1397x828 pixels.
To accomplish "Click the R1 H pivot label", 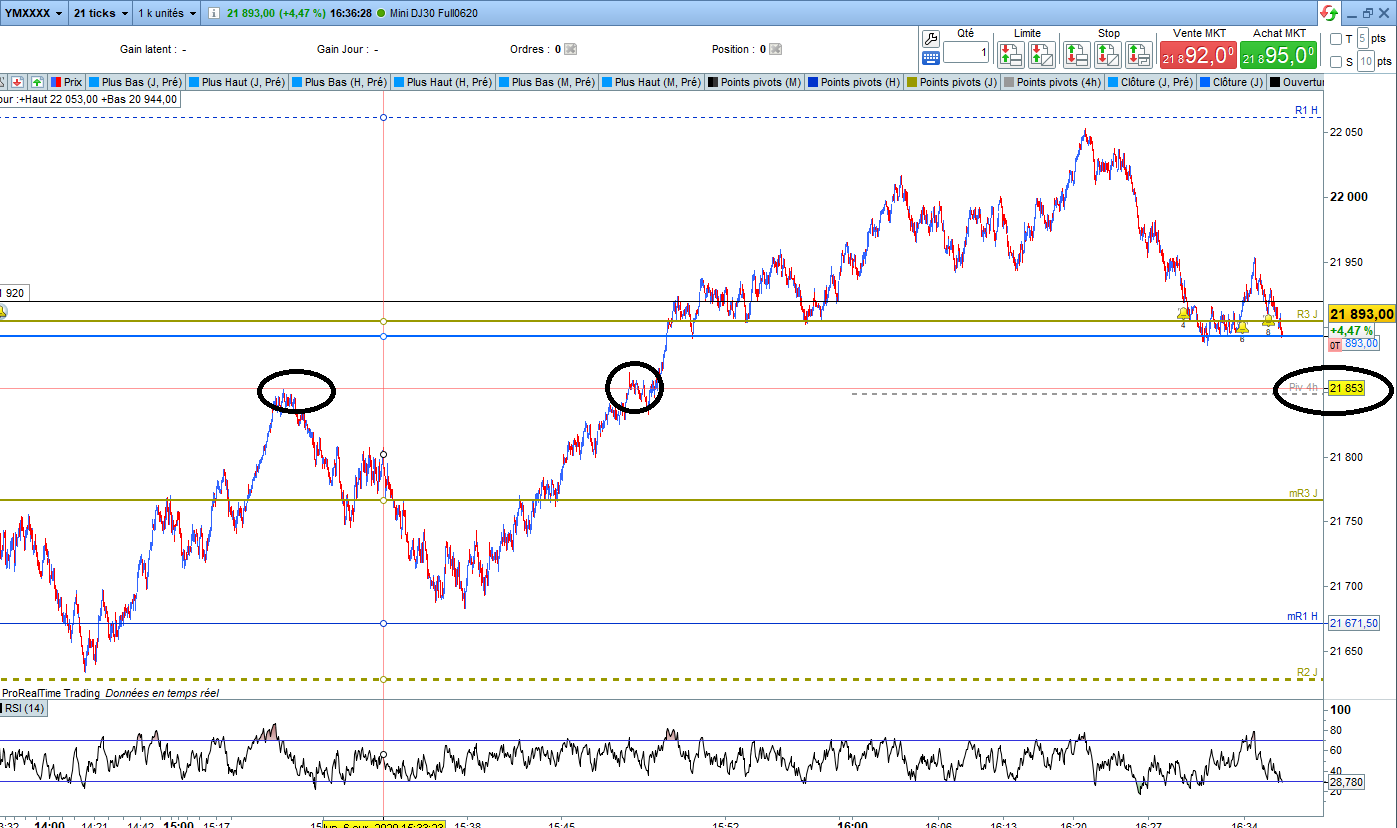I will point(1306,110).
